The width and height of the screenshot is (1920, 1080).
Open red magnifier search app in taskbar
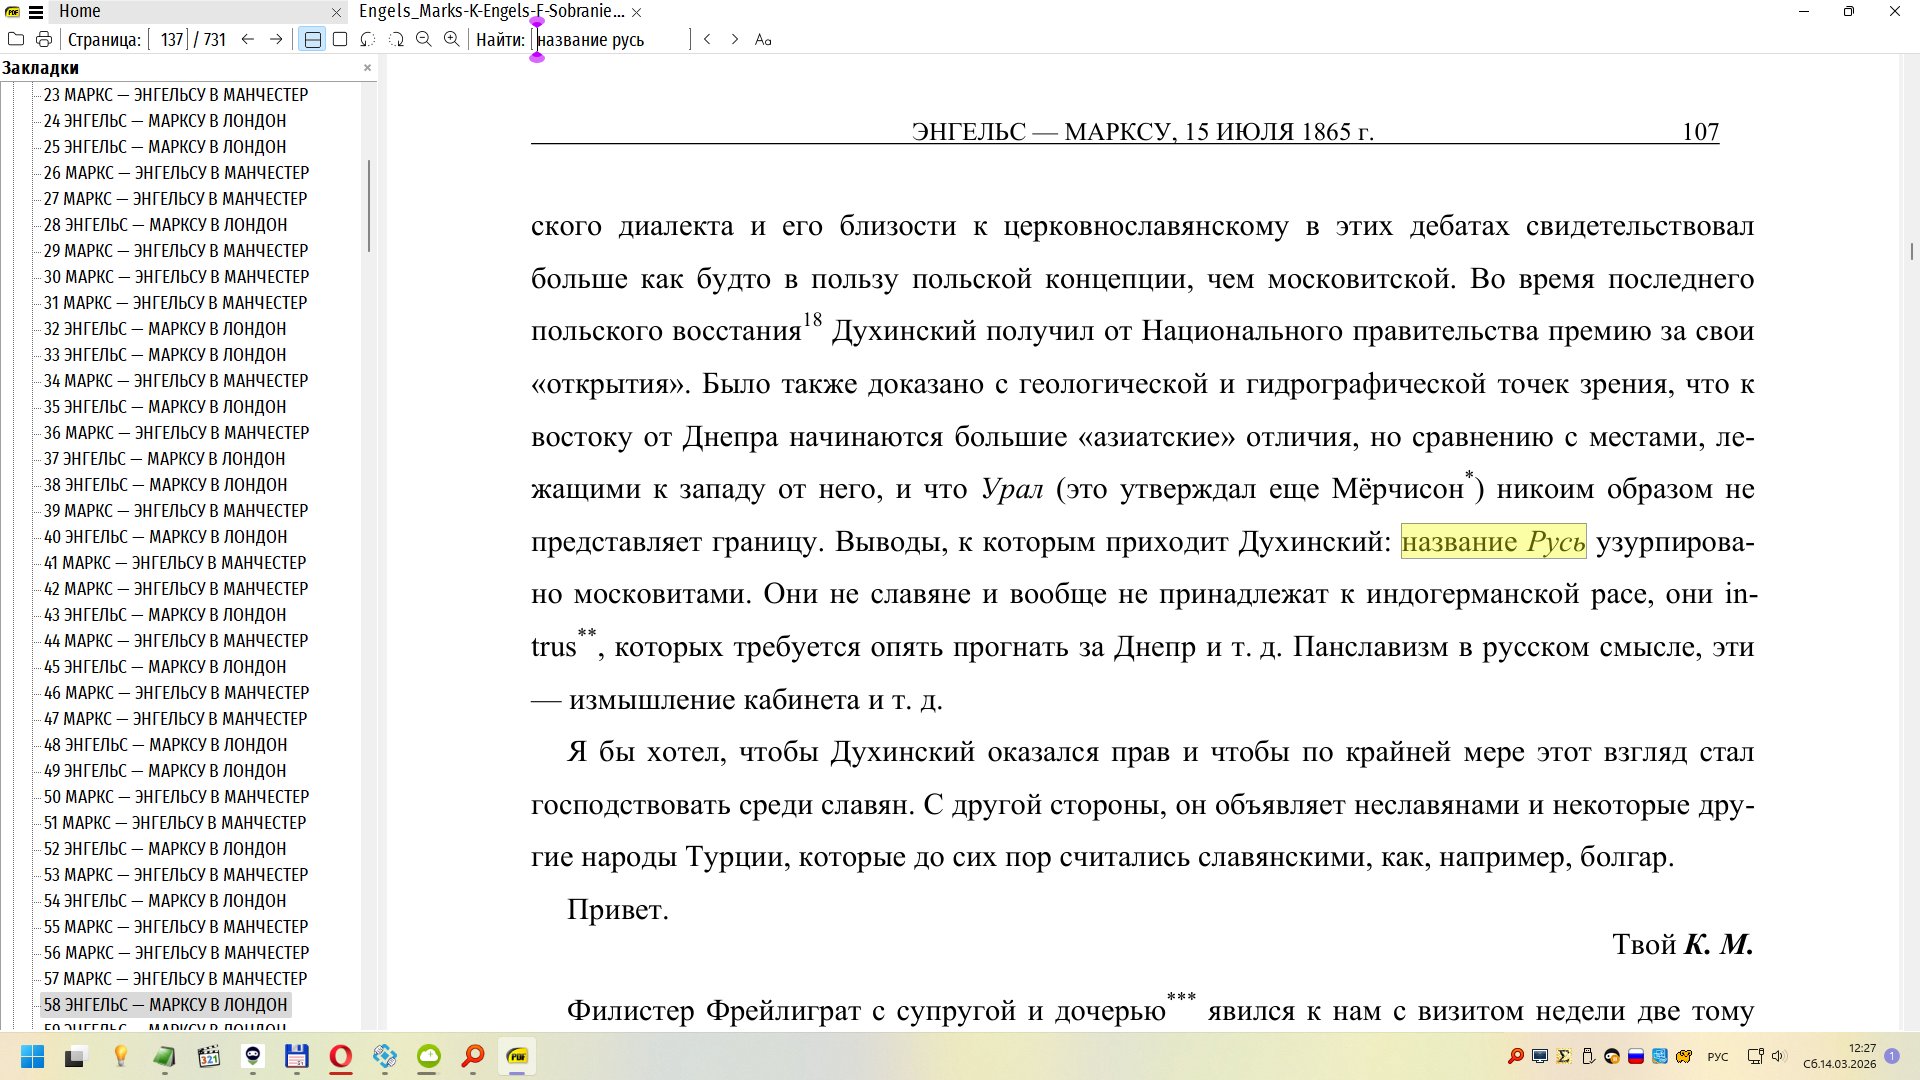pyautogui.click(x=473, y=1056)
